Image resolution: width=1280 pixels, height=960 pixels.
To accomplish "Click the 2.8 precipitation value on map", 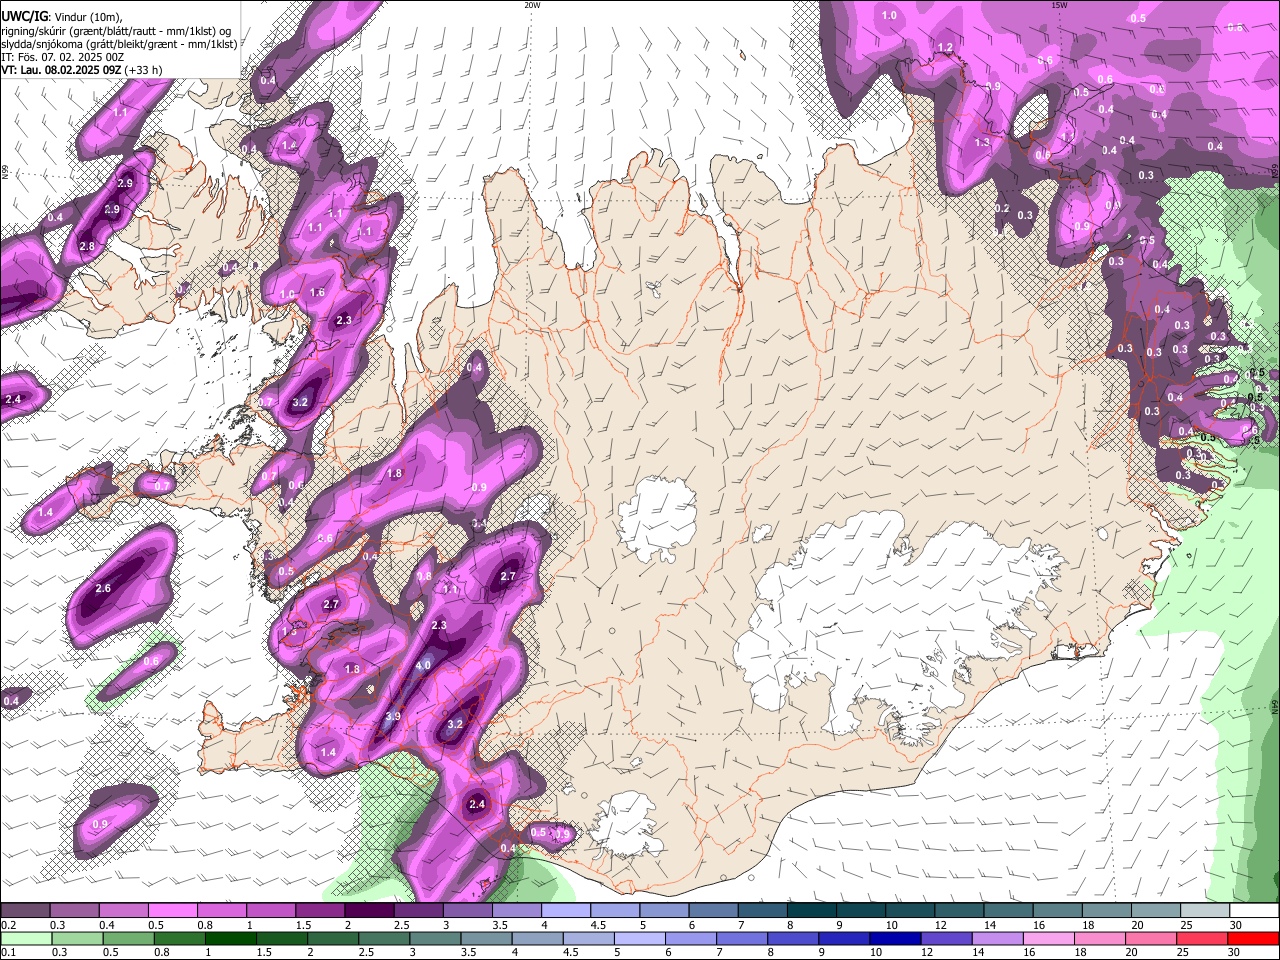I will pos(87,246).
